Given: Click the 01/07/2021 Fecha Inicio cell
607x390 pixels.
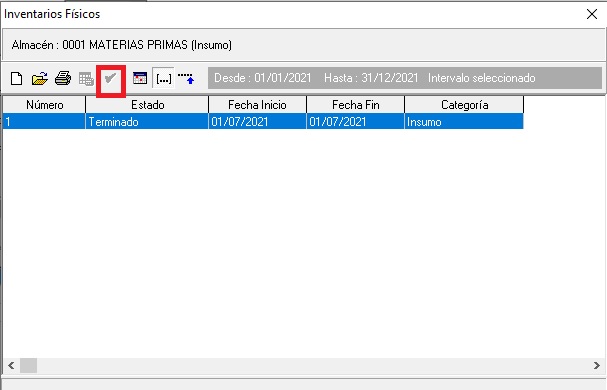Looking at the screenshot, I should coord(257,122).
